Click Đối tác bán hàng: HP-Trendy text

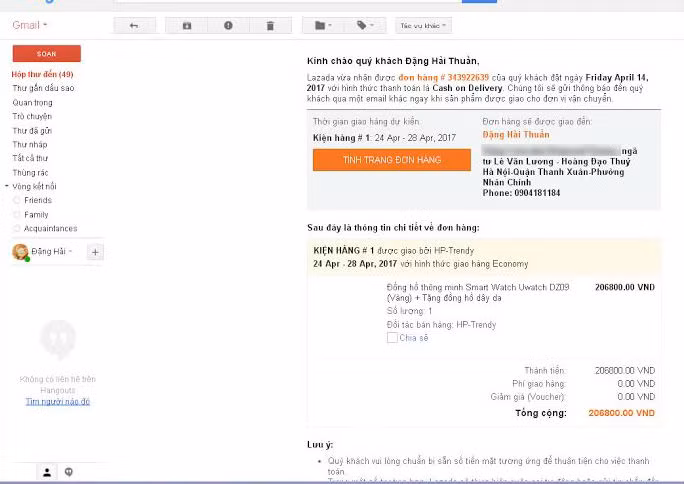click(x=441, y=325)
